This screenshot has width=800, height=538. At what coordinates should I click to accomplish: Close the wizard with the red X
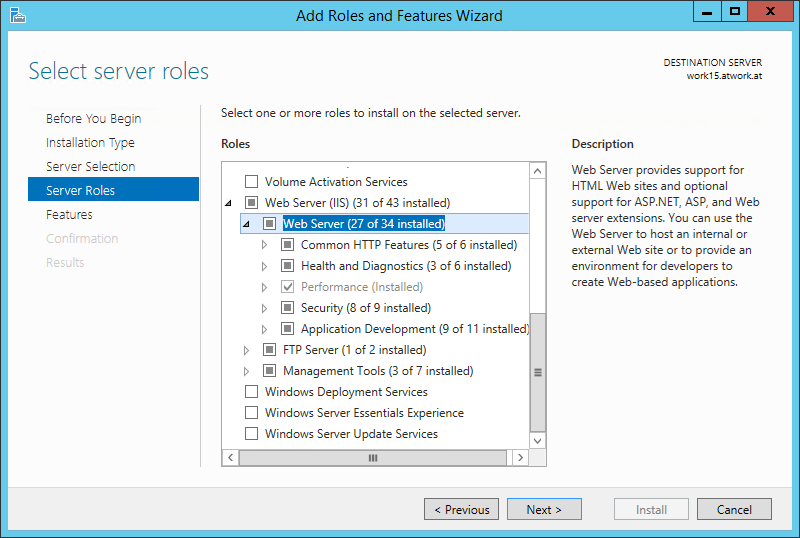pos(772,12)
